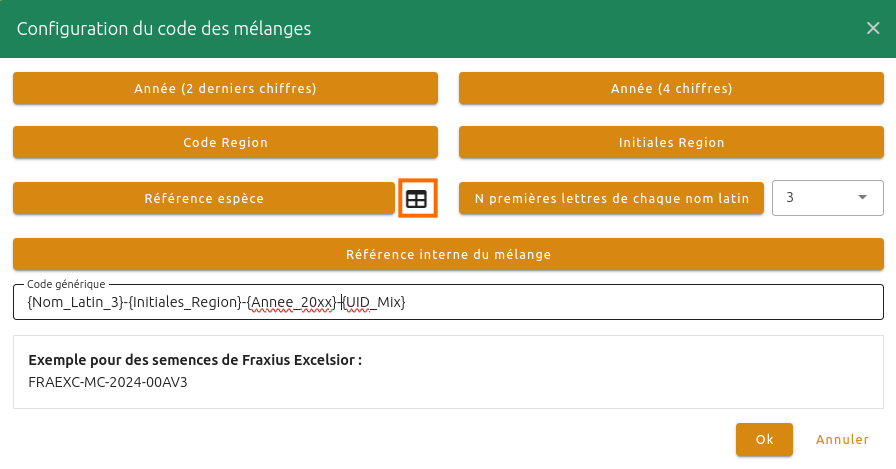Insert Référence interne du mélange token
Image resolution: width=896 pixels, height=469 pixels.
(x=448, y=254)
